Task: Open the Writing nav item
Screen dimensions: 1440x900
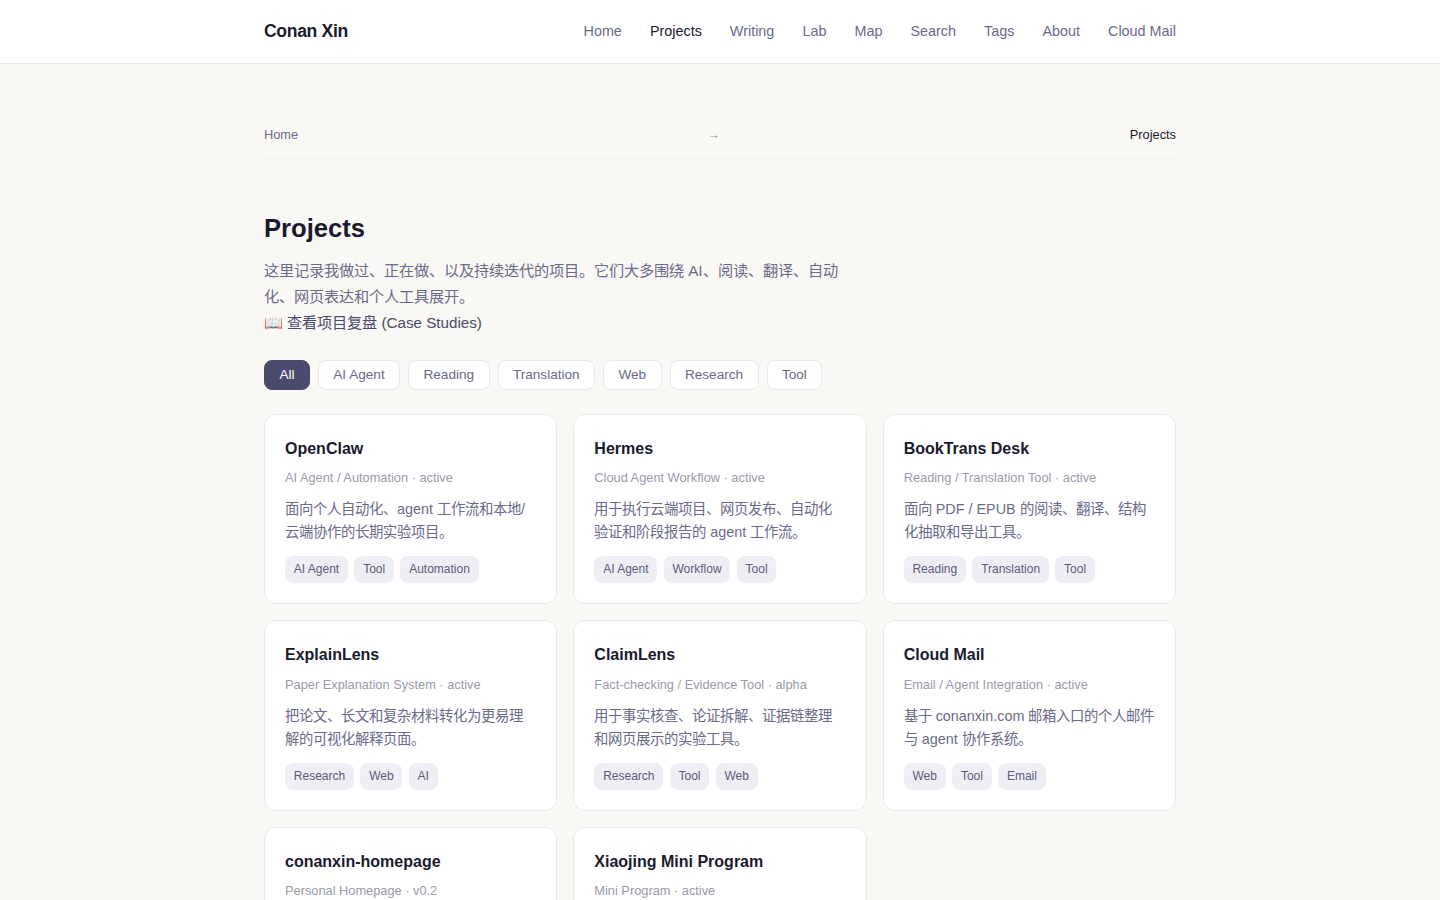Action: [x=752, y=31]
